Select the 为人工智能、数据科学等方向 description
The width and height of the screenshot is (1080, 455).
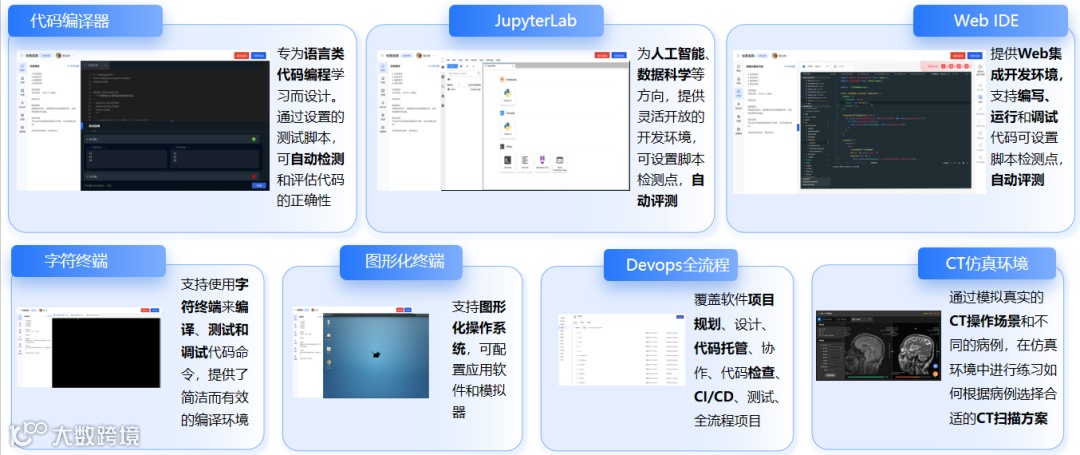pyautogui.click(x=675, y=127)
